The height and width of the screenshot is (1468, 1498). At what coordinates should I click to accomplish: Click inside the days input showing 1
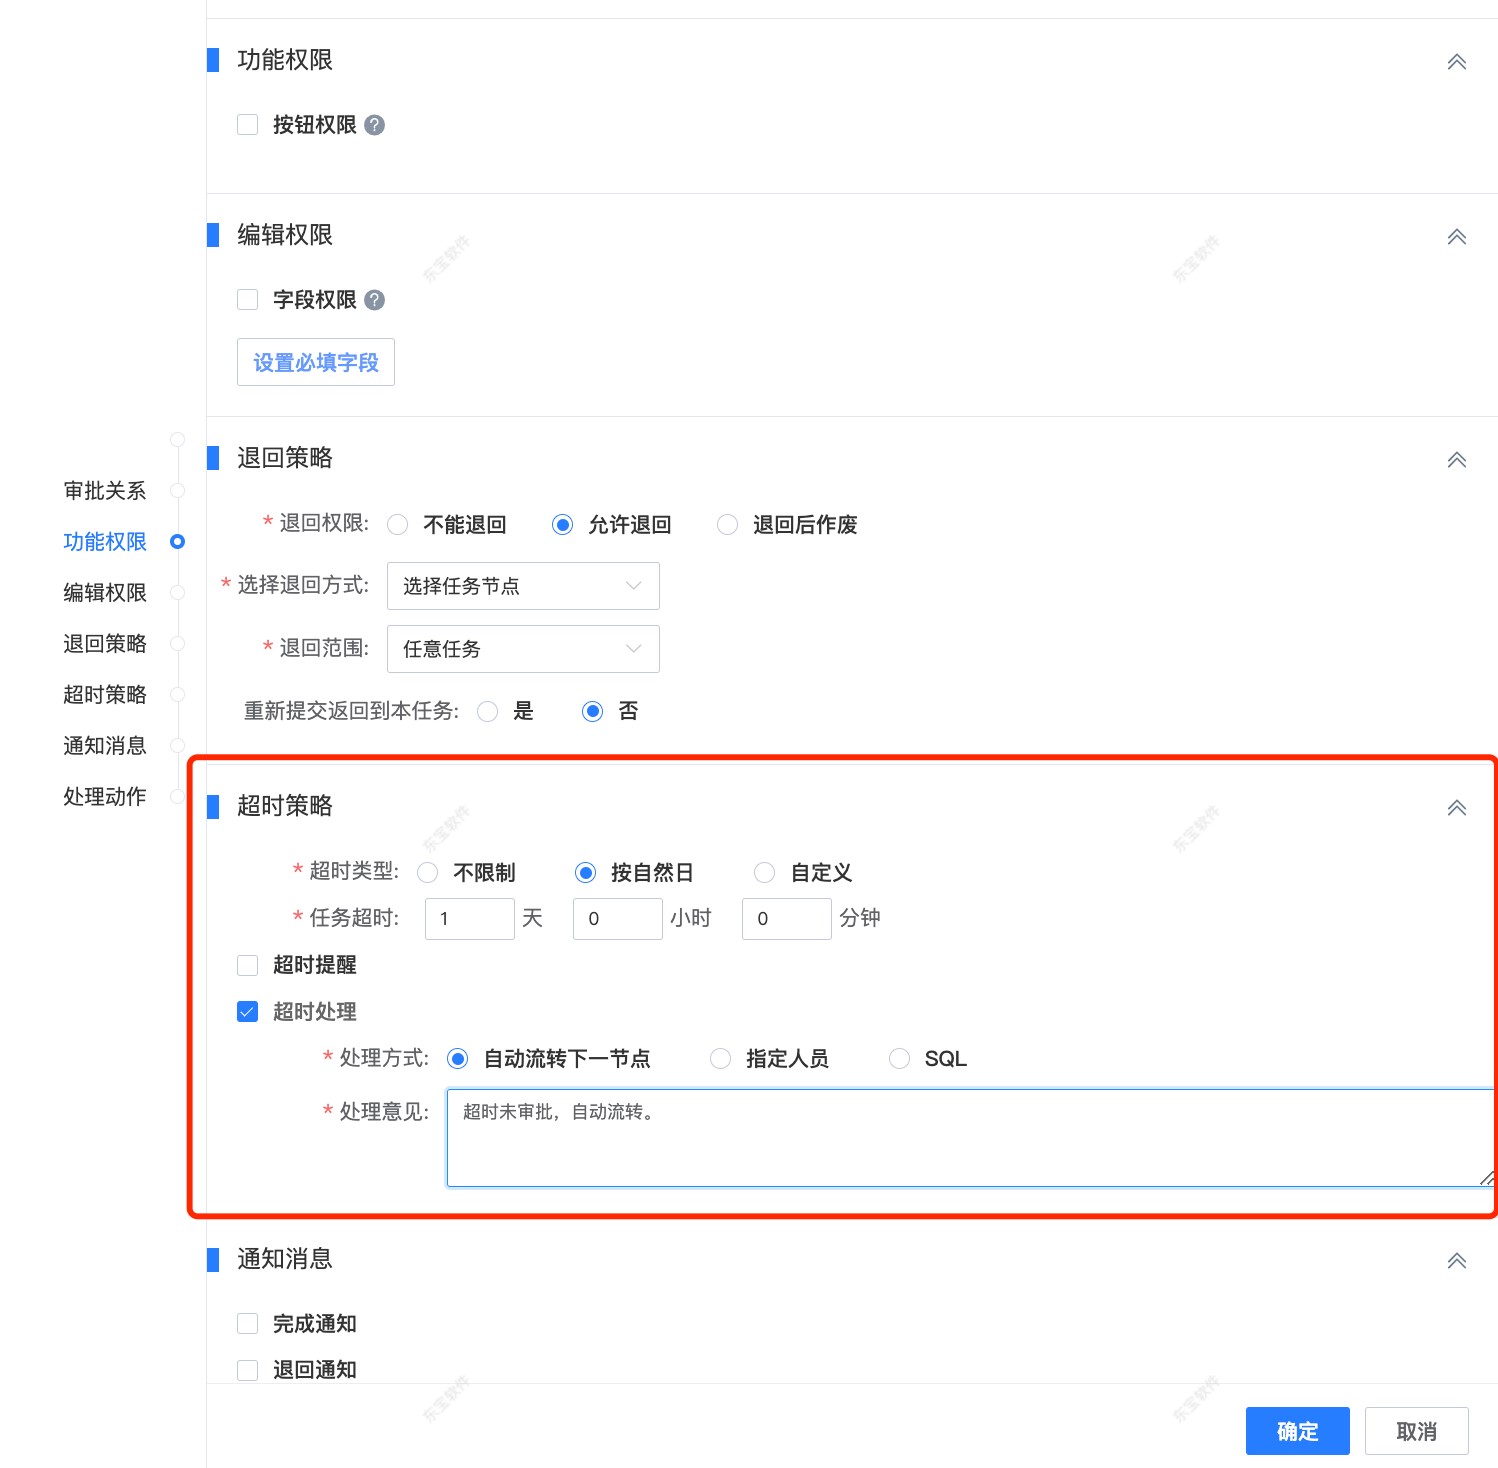point(469,918)
